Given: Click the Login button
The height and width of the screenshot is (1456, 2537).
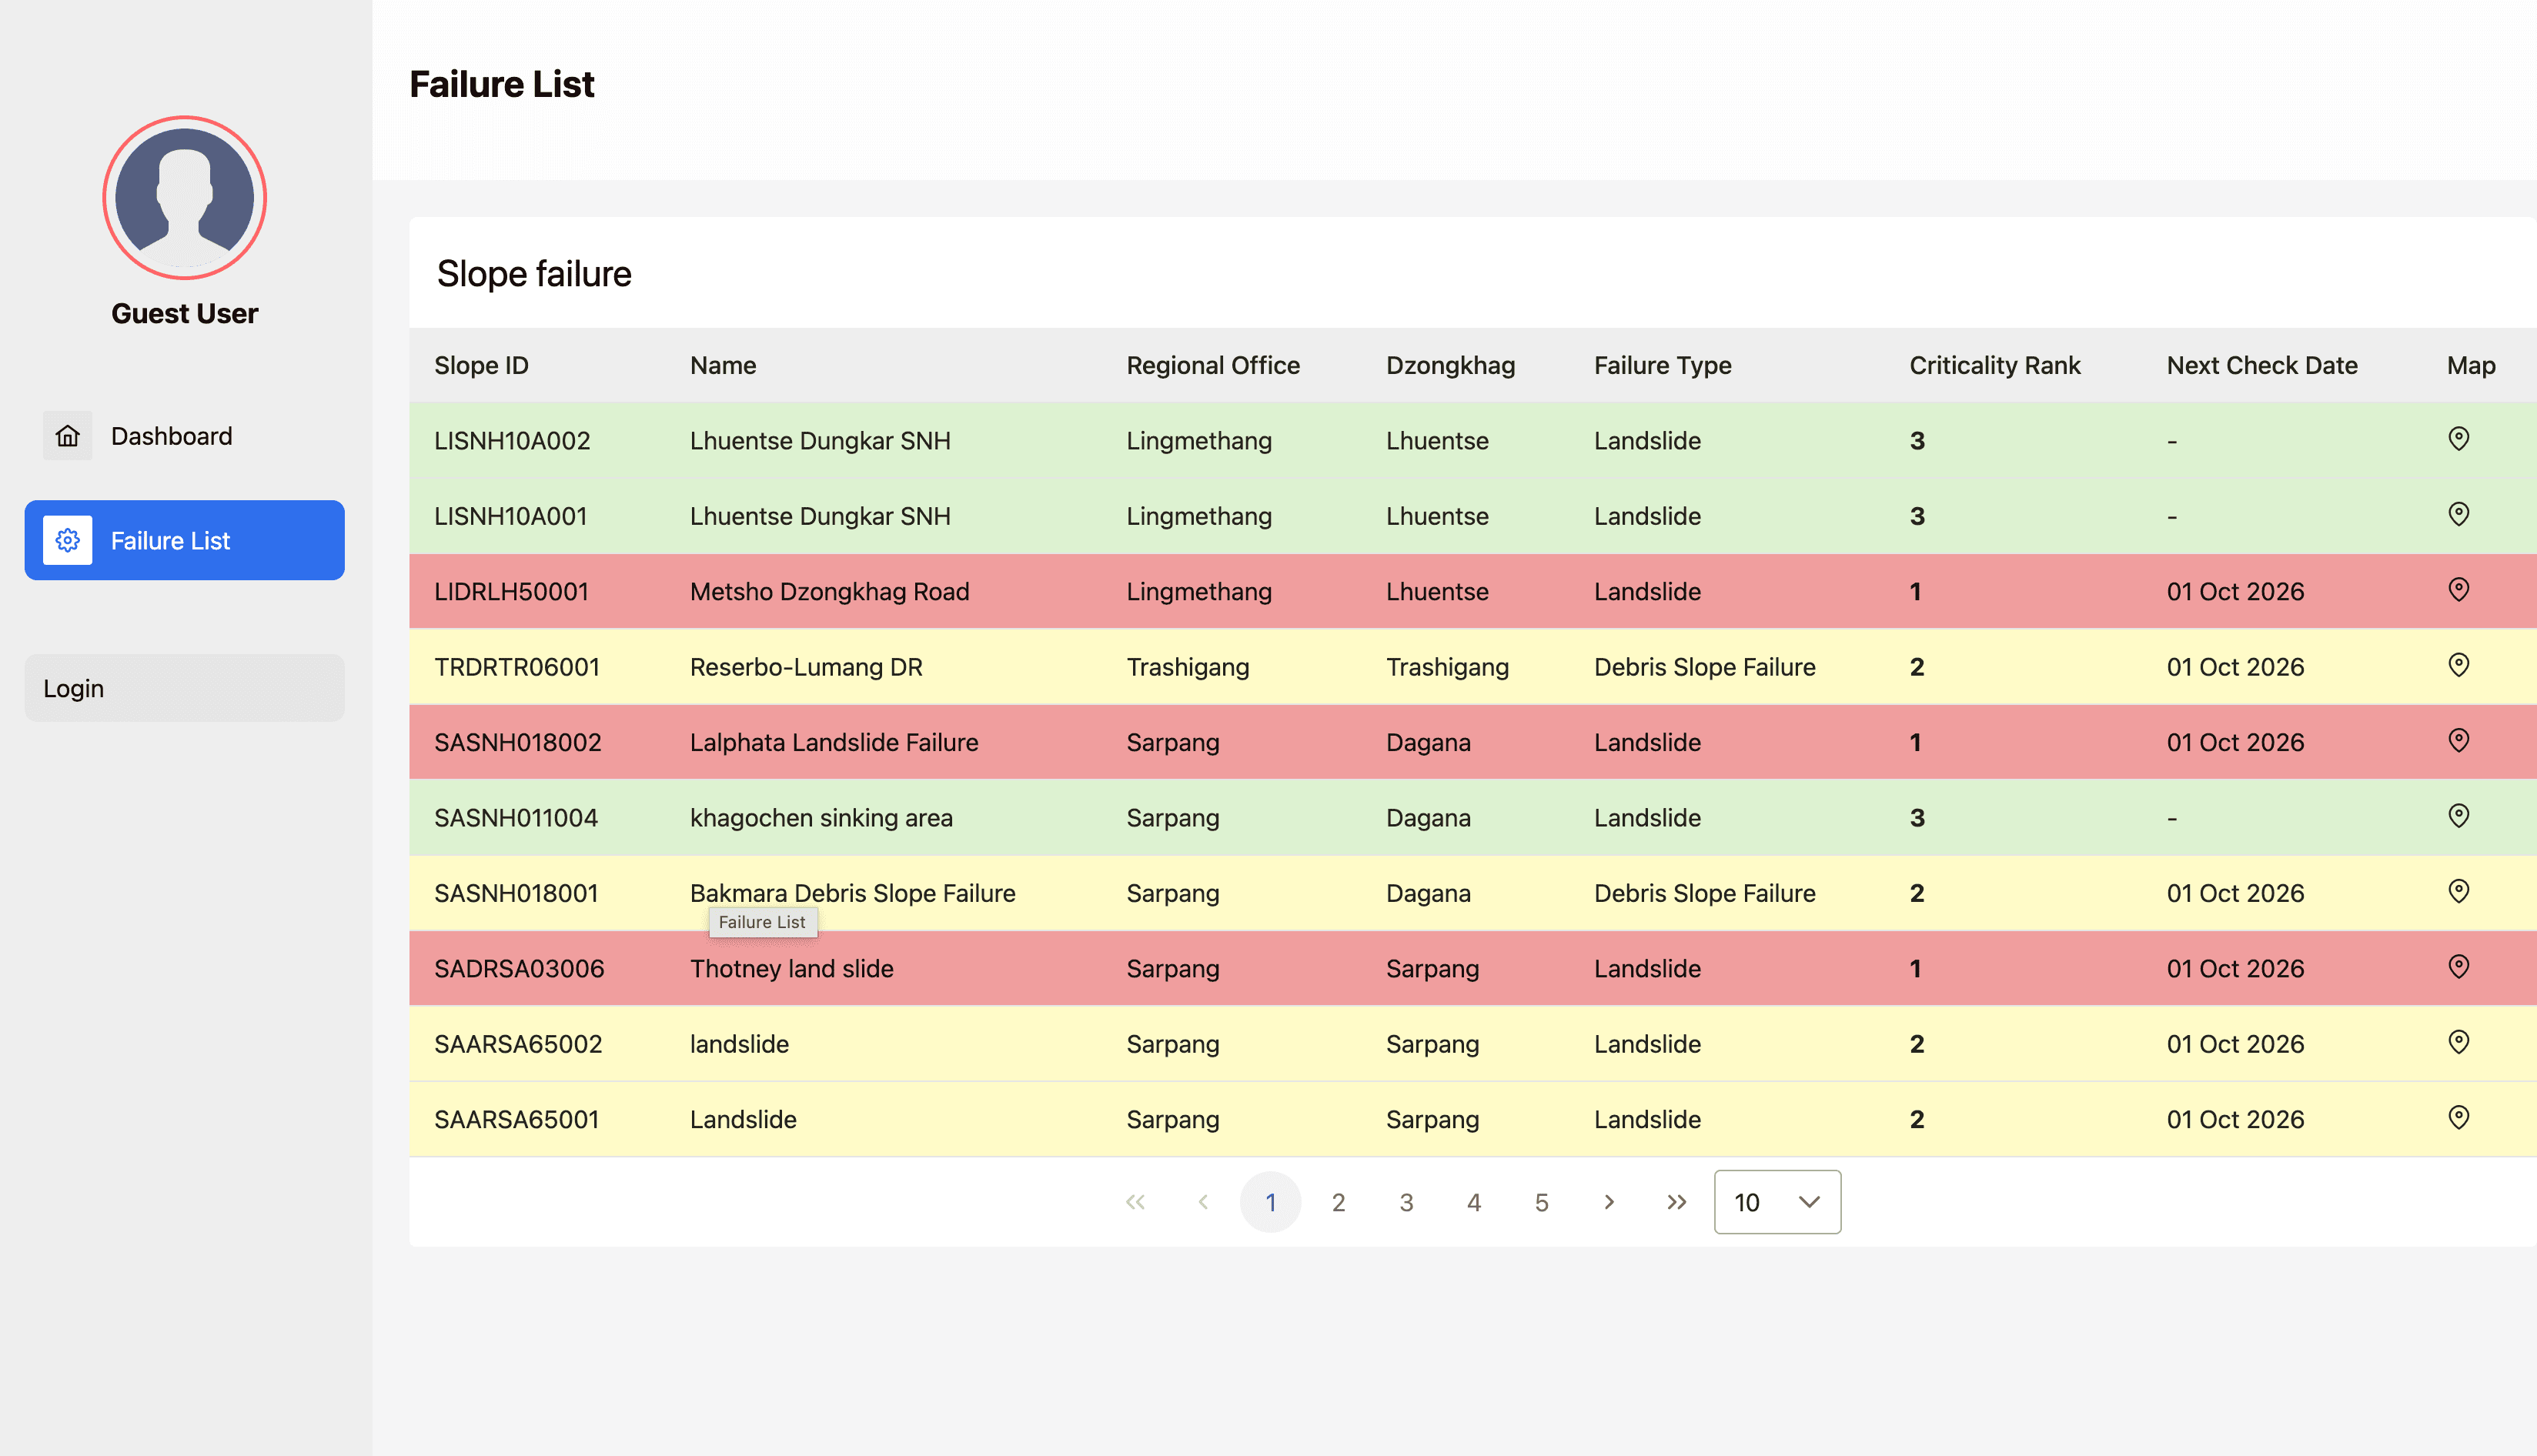Looking at the screenshot, I should tap(184, 688).
